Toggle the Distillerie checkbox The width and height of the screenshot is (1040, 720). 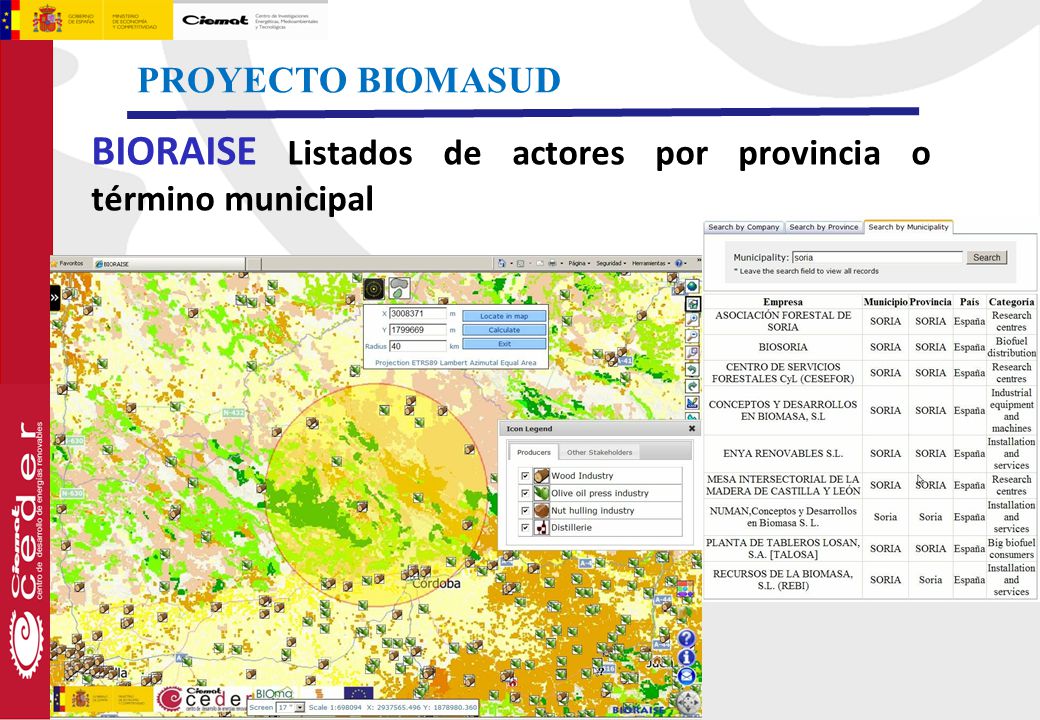525,528
